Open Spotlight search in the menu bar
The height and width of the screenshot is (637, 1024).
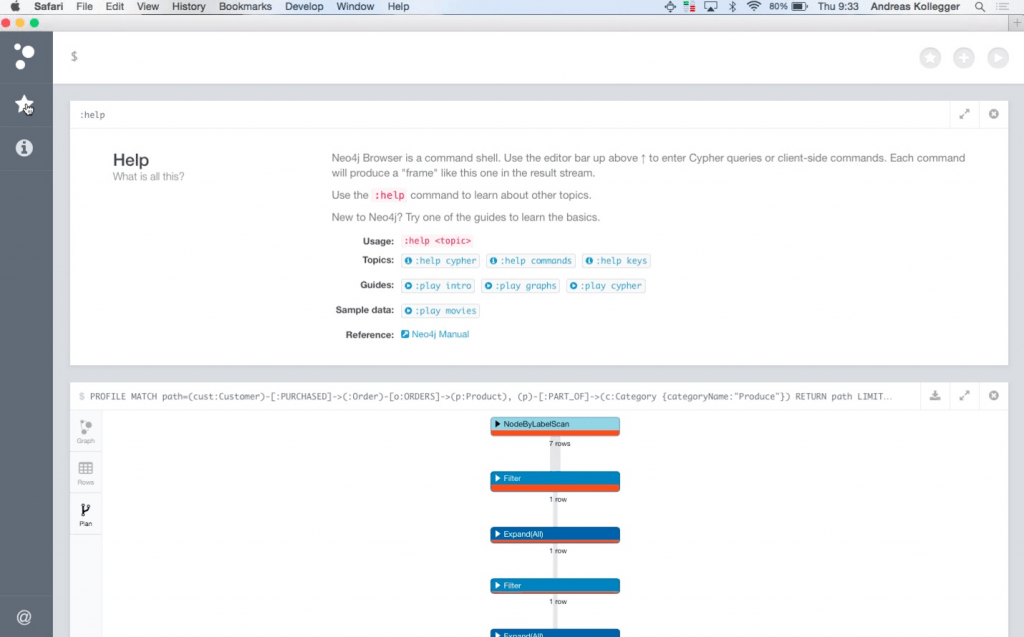(x=980, y=7)
